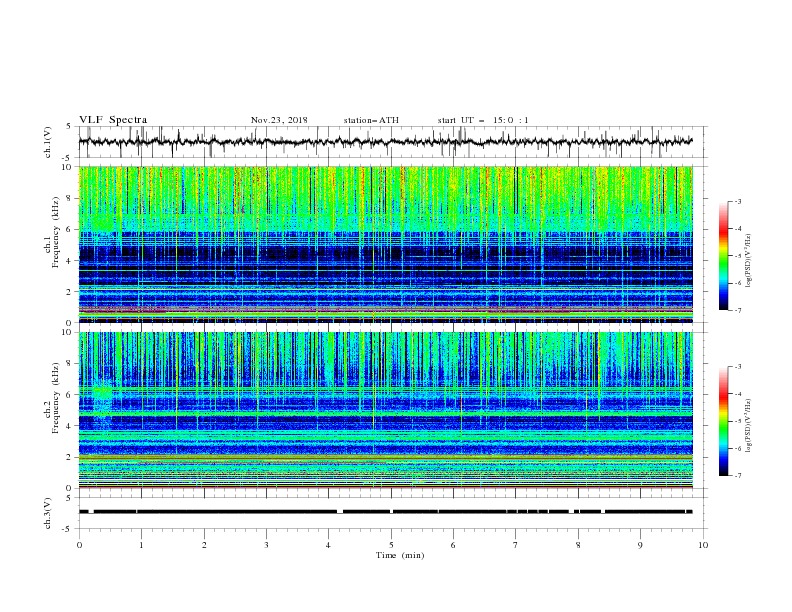The image size is (792, 612).
Task: Click the ch.2 frequency tick "8"
Action: tap(70, 364)
